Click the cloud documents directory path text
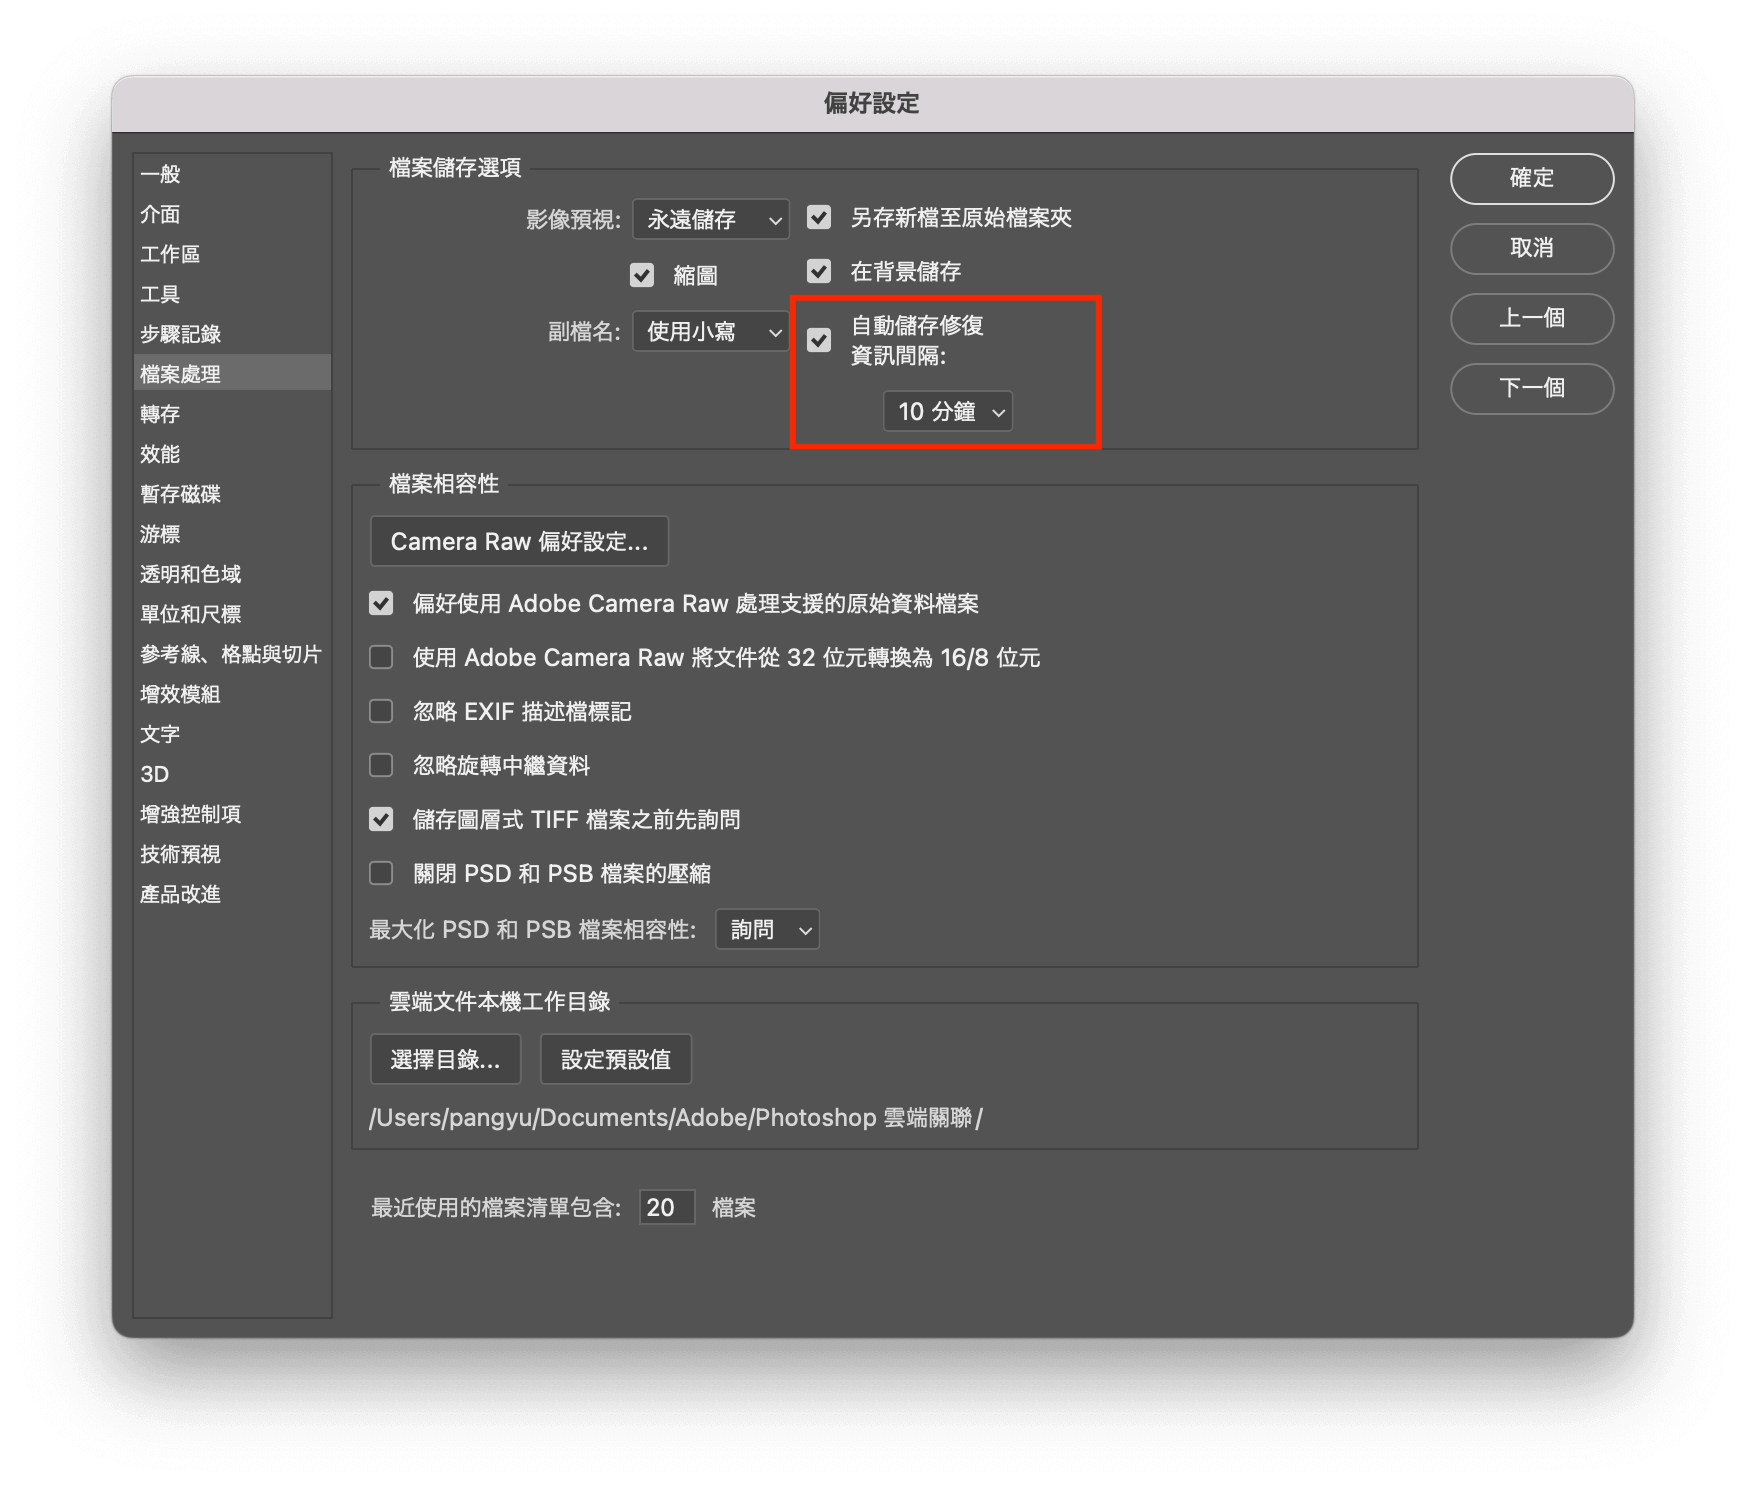 [x=676, y=1117]
